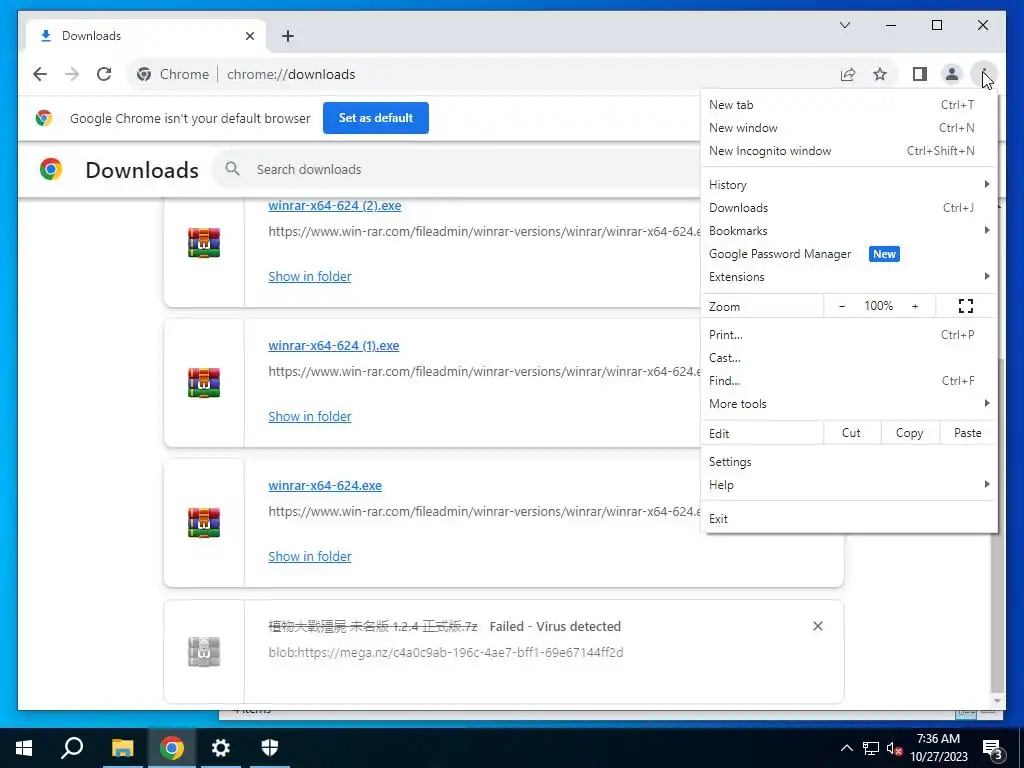The height and width of the screenshot is (768, 1024).
Task: Open the Windows Start menu
Action: (24, 748)
